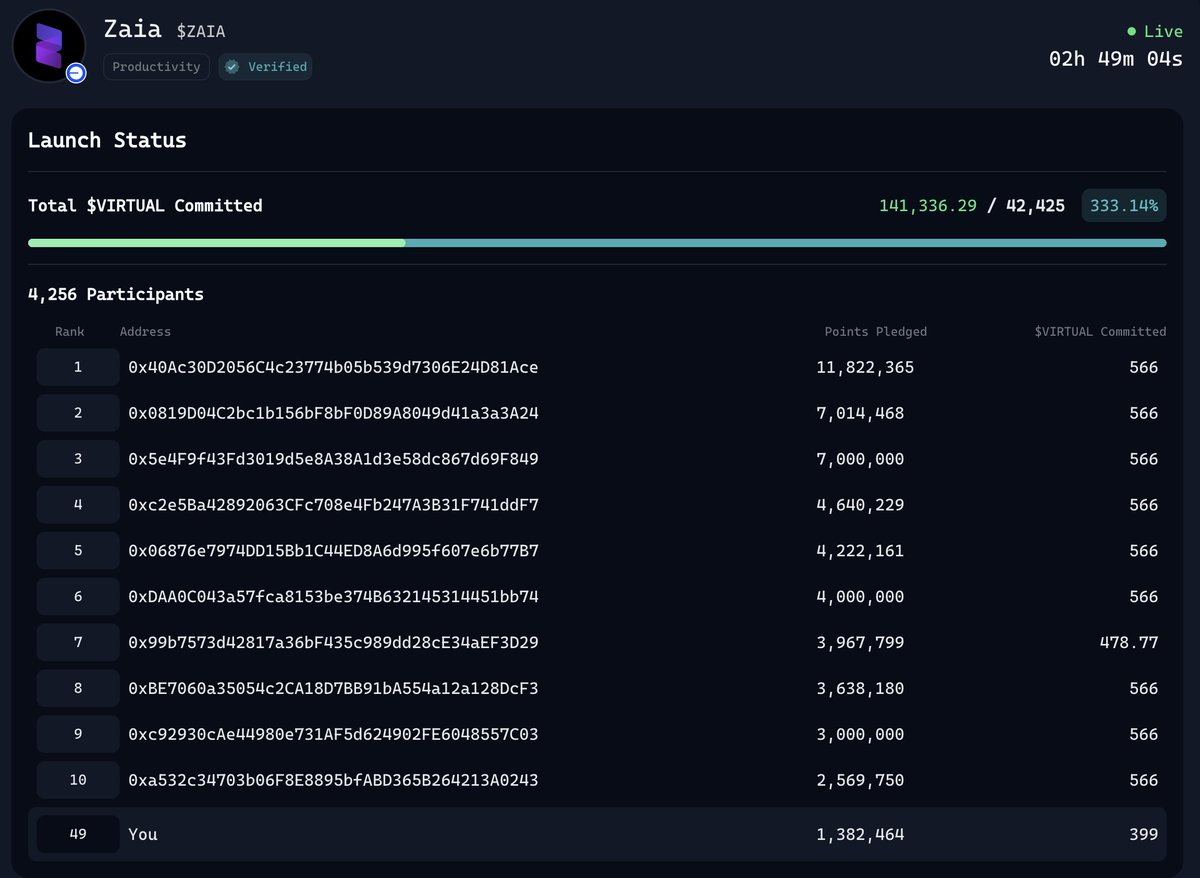Click the 42,425 target amount
This screenshot has height=878, width=1200.
point(1035,206)
